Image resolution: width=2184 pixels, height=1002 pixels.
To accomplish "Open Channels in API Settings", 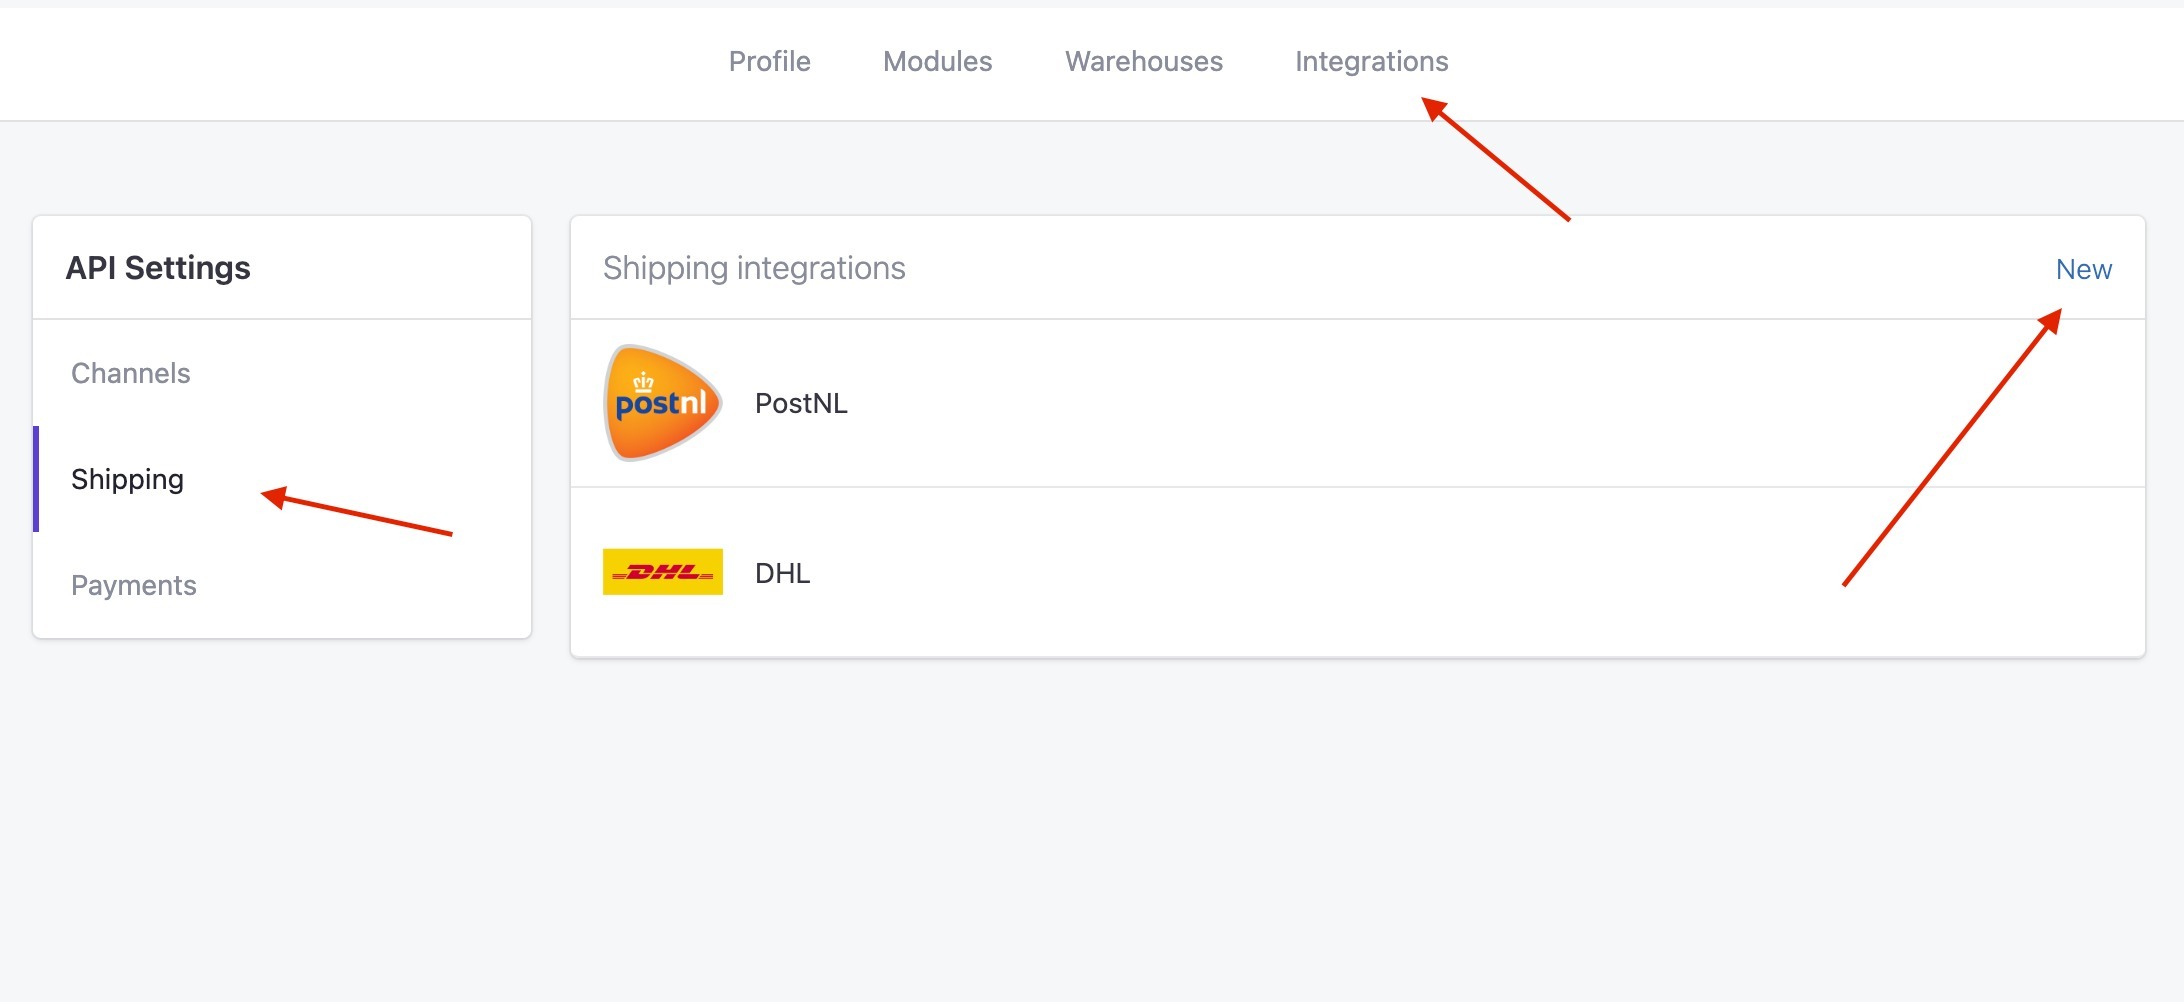I will (130, 373).
